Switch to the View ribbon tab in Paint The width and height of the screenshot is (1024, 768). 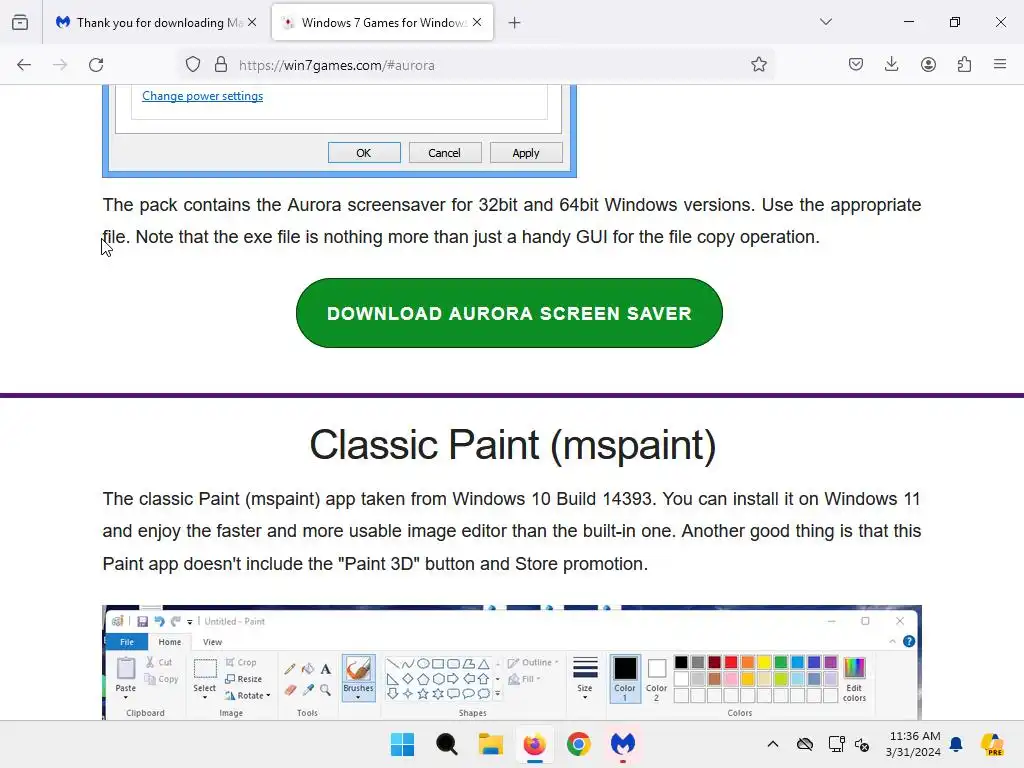pyautogui.click(x=212, y=642)
